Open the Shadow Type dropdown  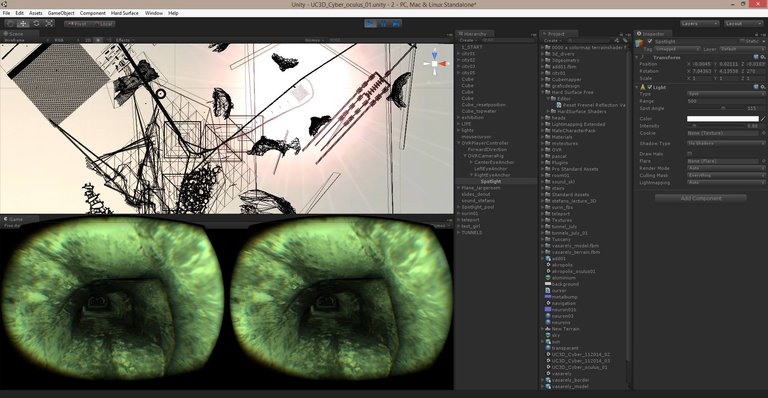tap(725, 143)
